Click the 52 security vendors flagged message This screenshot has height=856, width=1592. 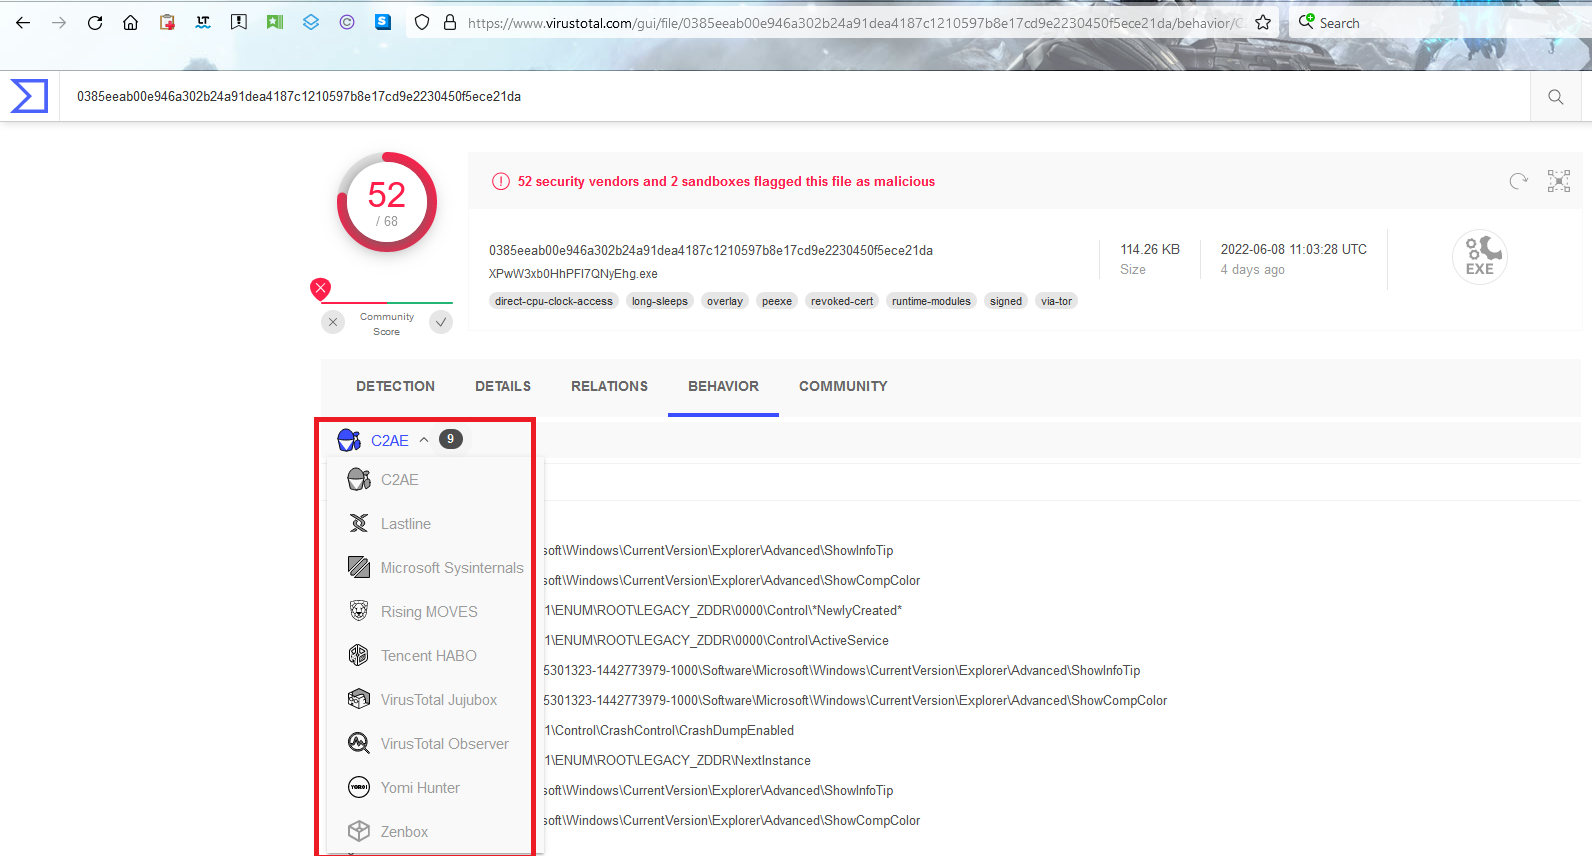point(726,181)
